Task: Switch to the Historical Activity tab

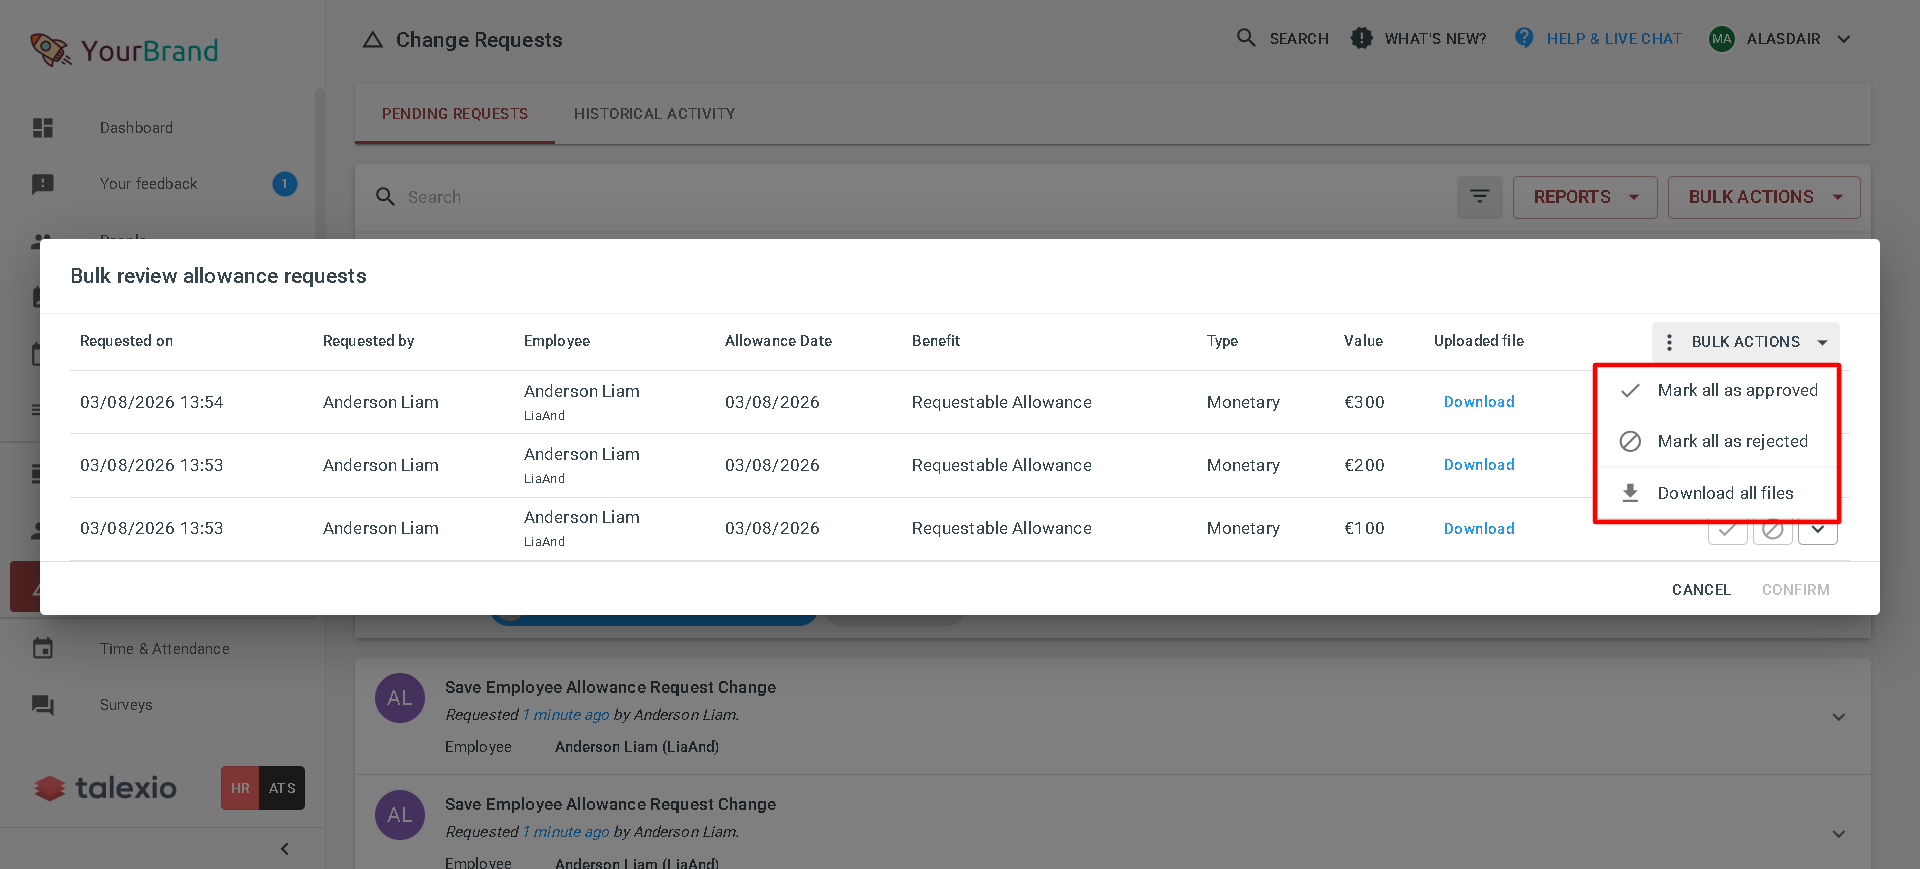Action: (654, 114)
